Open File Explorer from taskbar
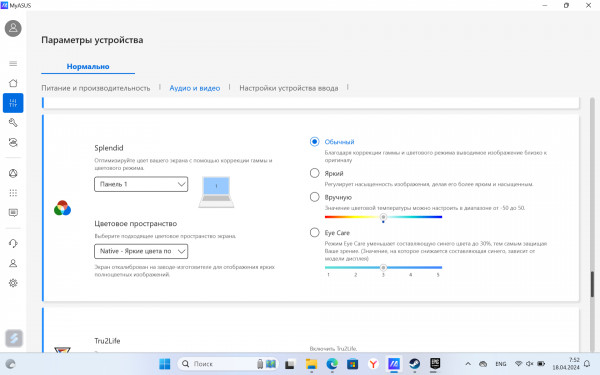The image size is (600, 375). [x=311, y=364]
